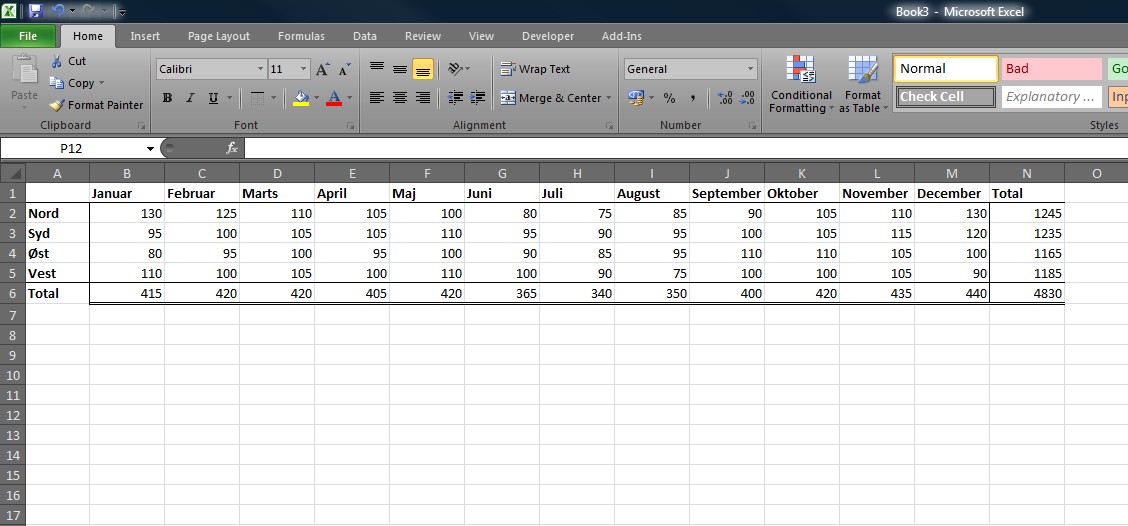
Task: Apply Percent Style number format
Action: click(x=669, y=98)
